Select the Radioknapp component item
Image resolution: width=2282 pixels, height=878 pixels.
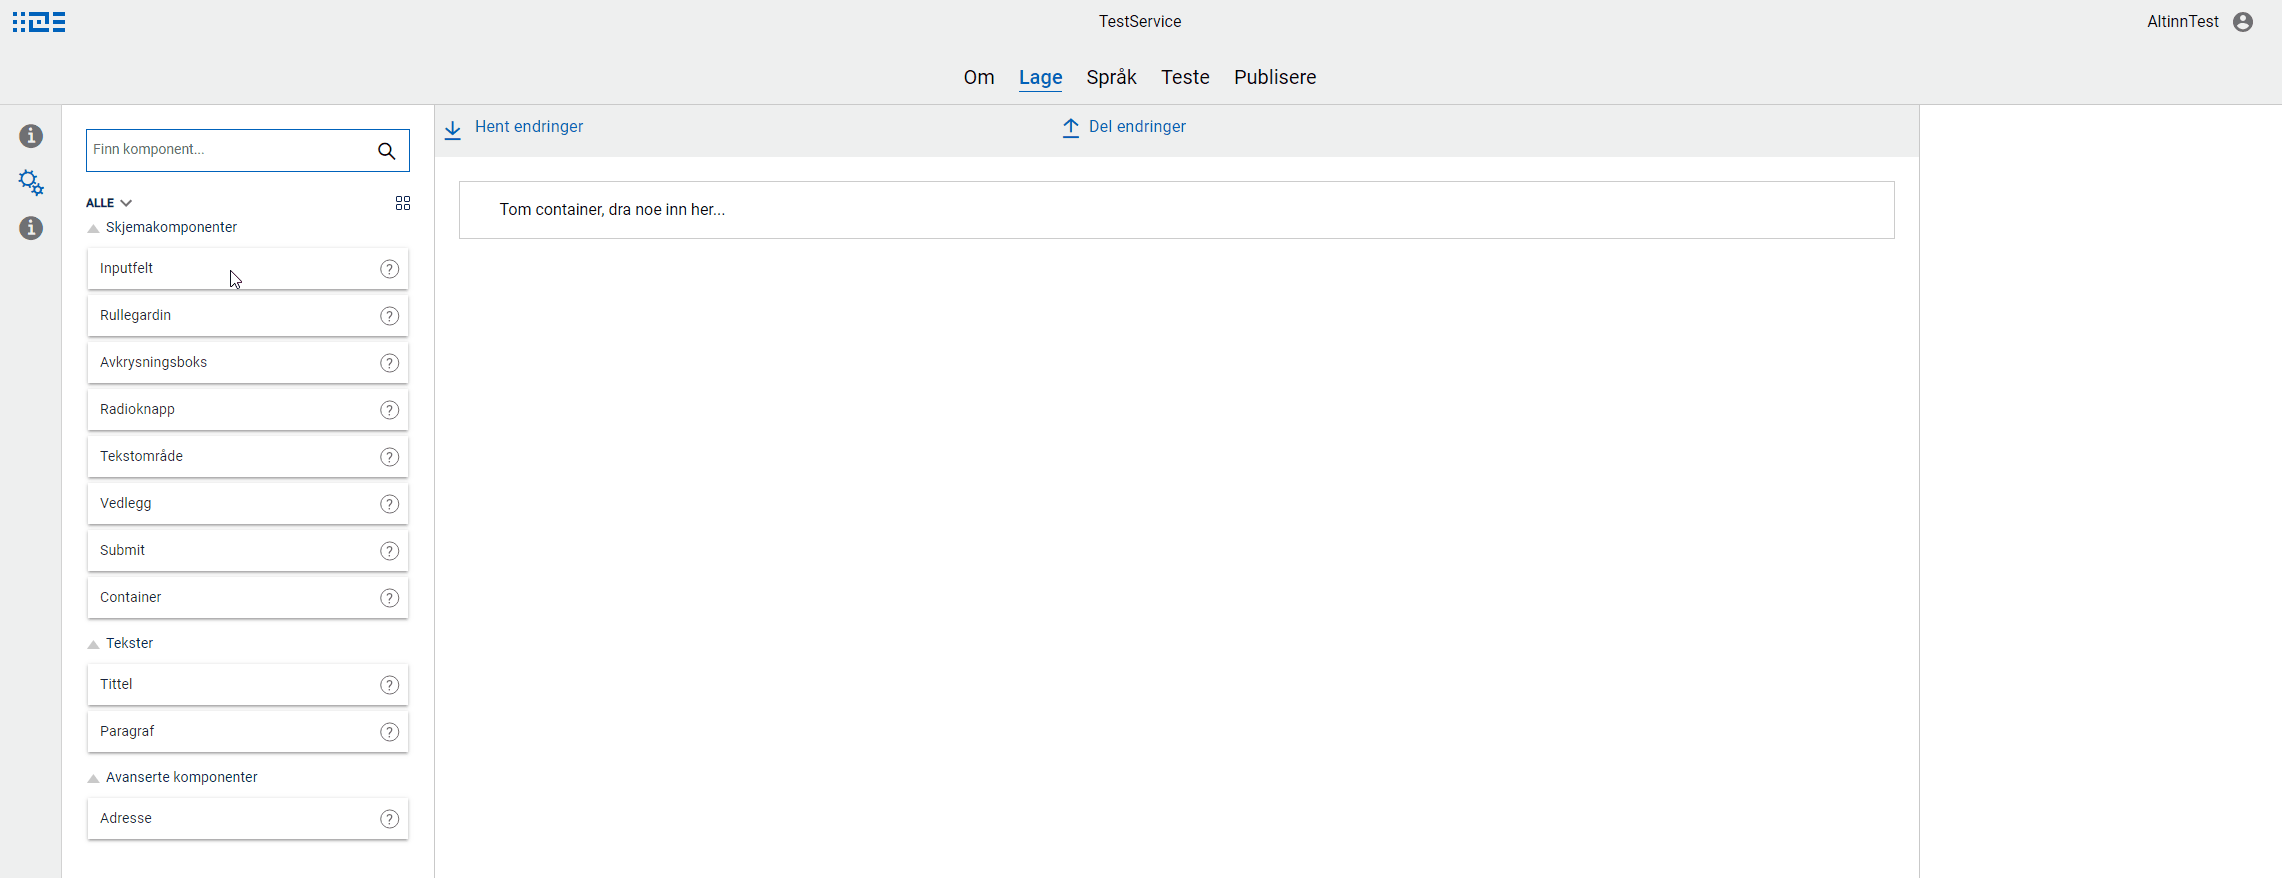248,410
